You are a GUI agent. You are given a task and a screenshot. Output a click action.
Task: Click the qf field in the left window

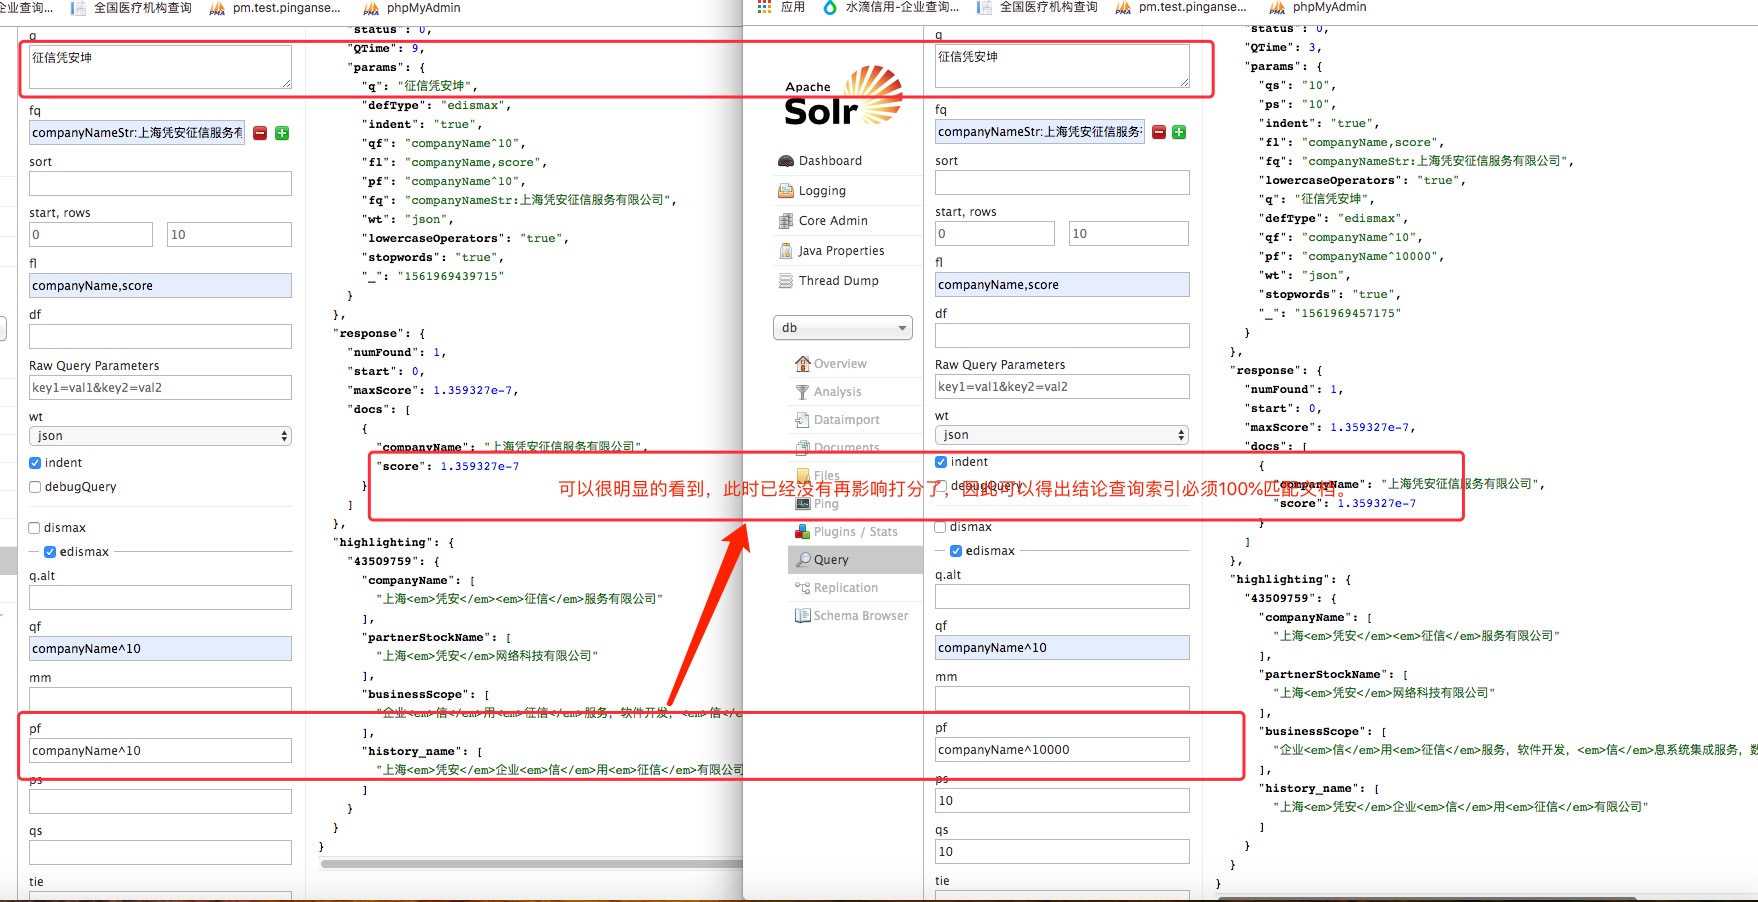click(160, 648)
